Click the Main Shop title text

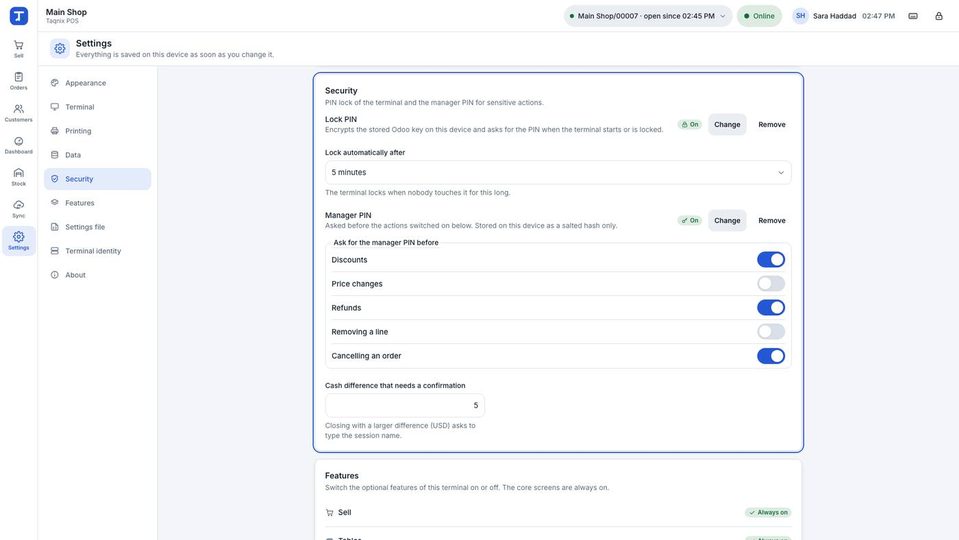click(66, 12)
